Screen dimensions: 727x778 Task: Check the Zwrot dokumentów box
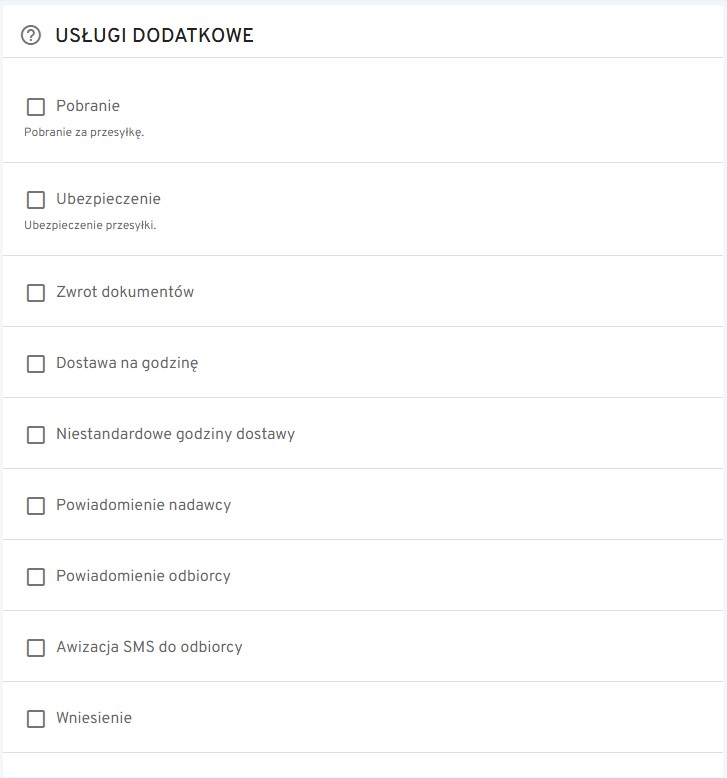[36, 293]
